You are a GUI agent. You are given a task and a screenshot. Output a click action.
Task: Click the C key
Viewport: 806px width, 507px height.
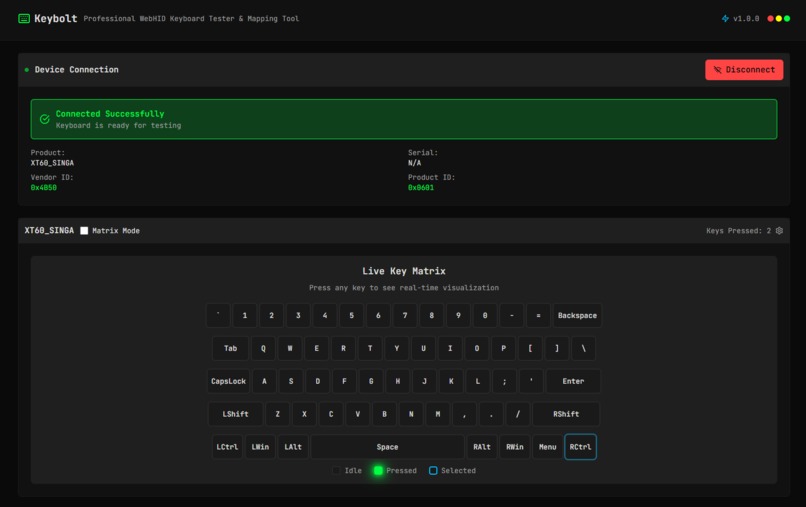(331, 414)
